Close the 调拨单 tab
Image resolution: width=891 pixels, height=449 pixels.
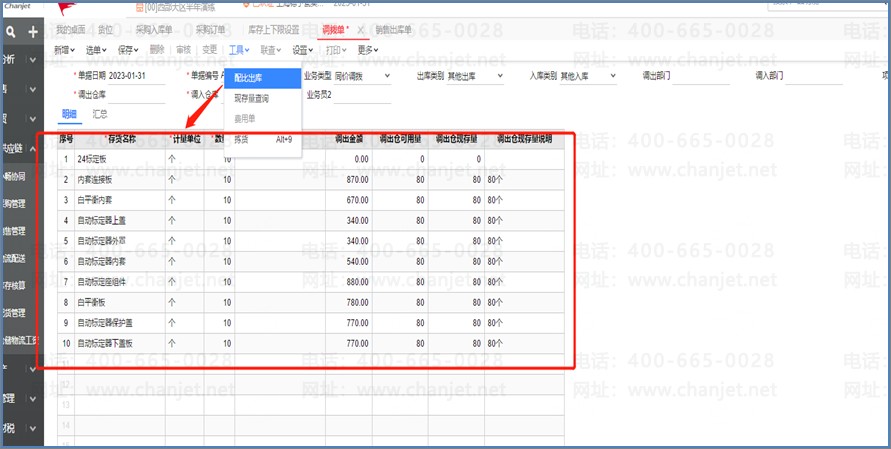point(361,30)
